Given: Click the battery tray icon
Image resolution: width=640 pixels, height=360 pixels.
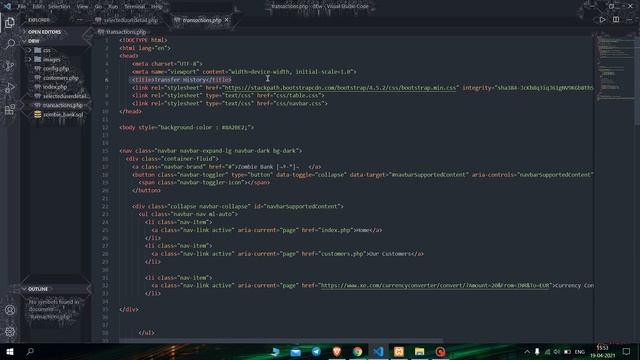Looking at the screenshot, I should point(567,351).
